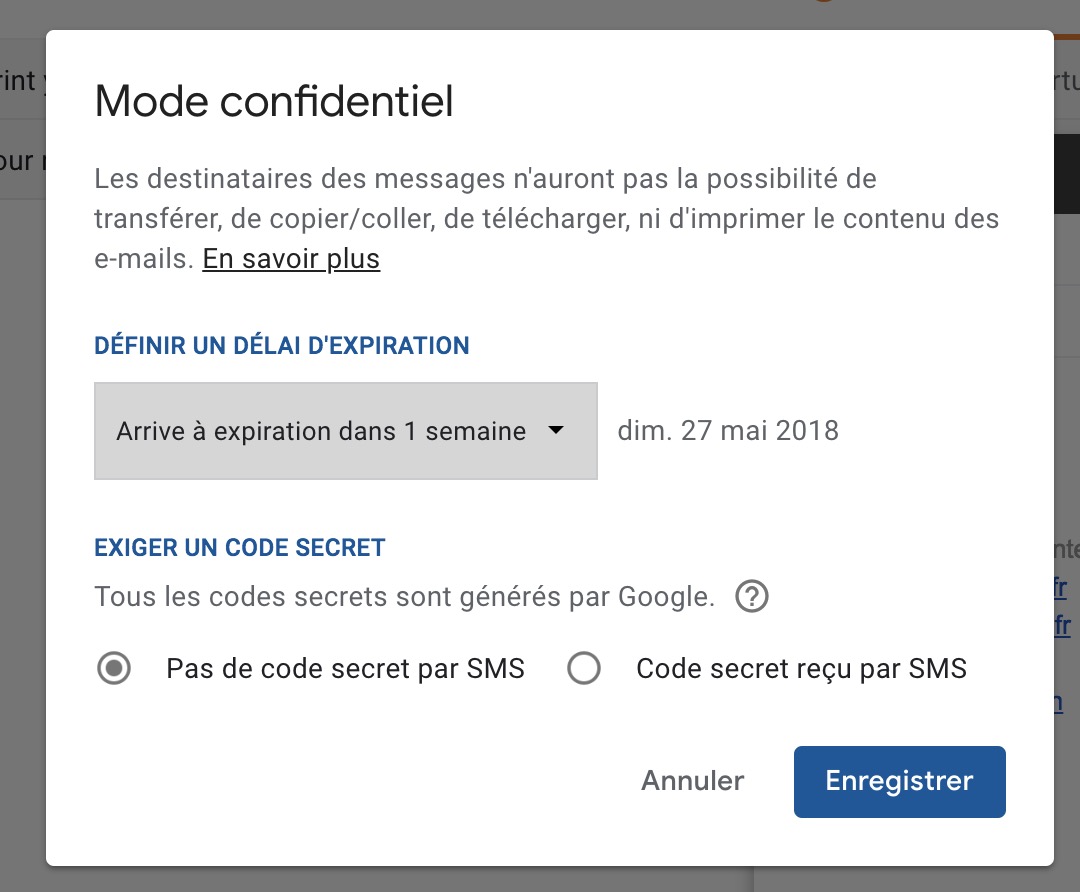Click the 'EXIGER UN CODE SECRET' heading
This screenshot has width=1080, height=892.
pos(239,548)
